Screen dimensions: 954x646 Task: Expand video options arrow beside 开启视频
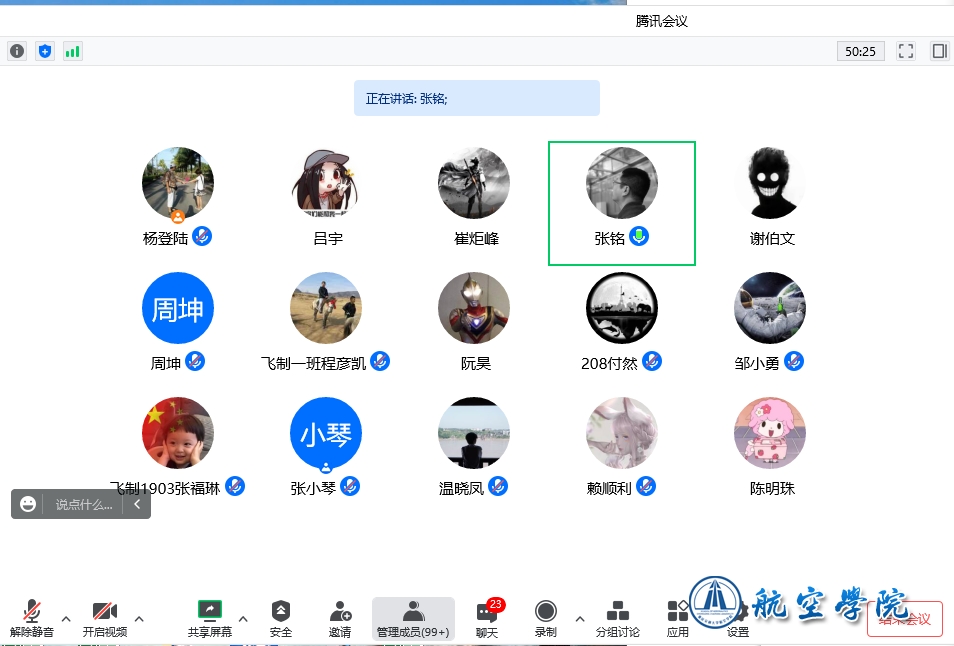[139, 618]
